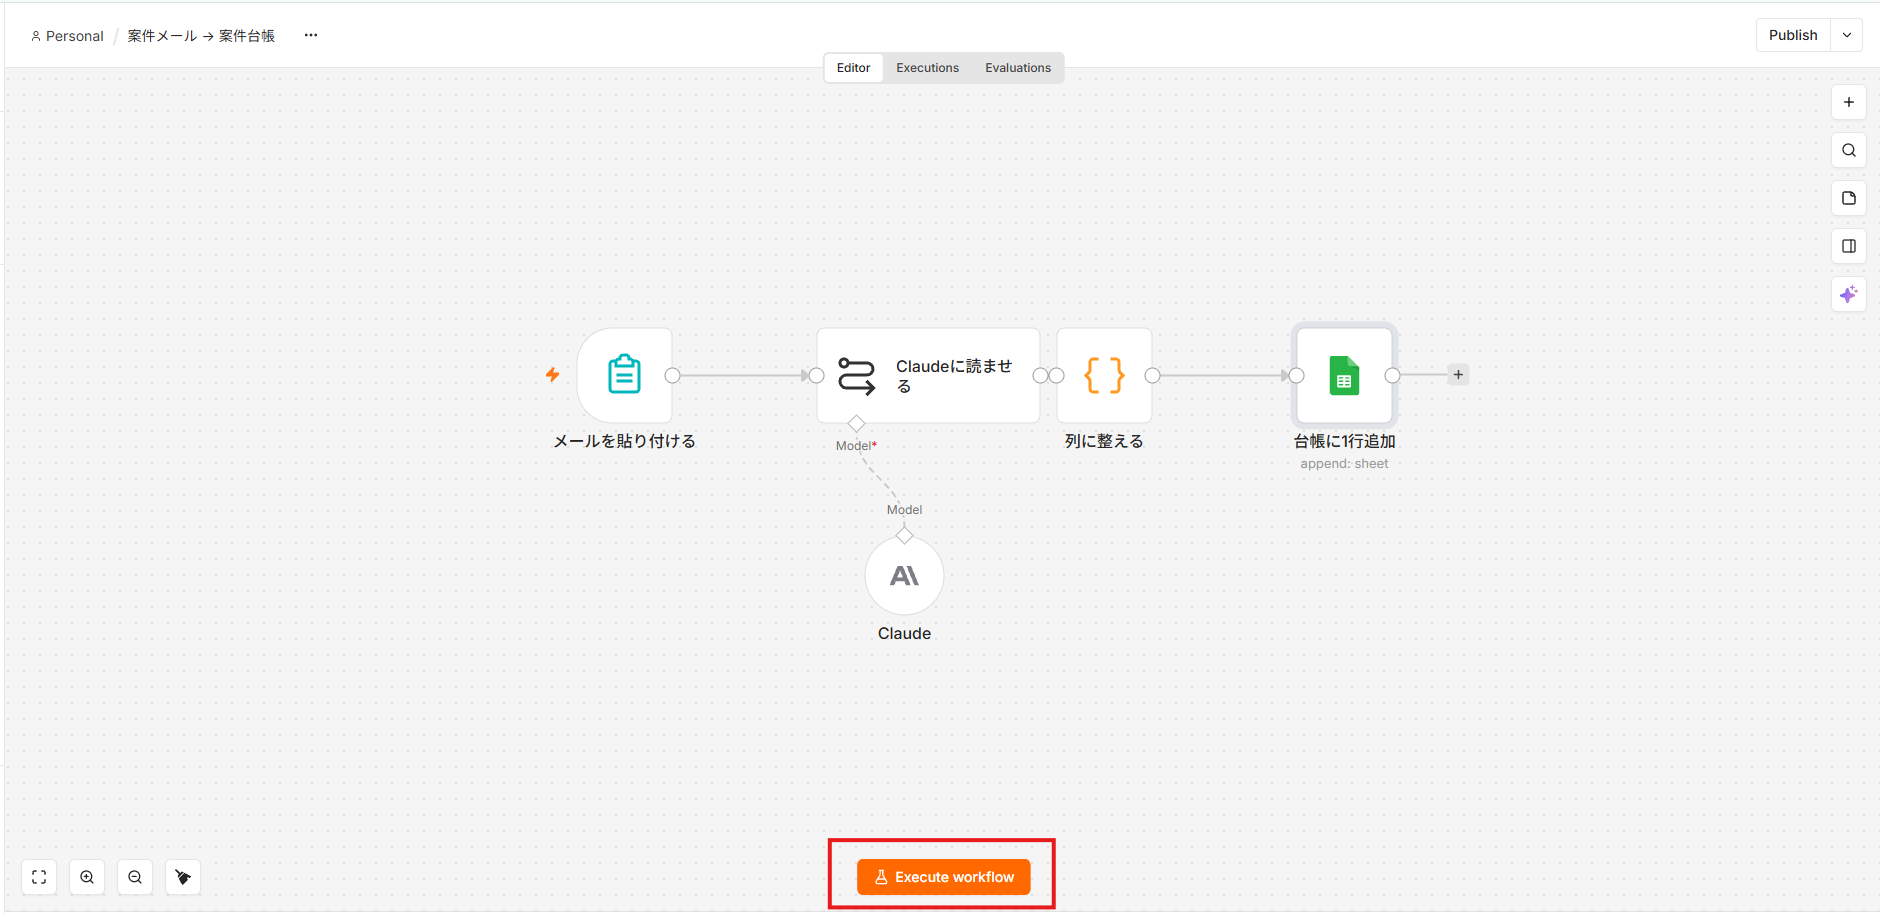Add a sticky note from the right toolbar

click(x=1849, y=198)
